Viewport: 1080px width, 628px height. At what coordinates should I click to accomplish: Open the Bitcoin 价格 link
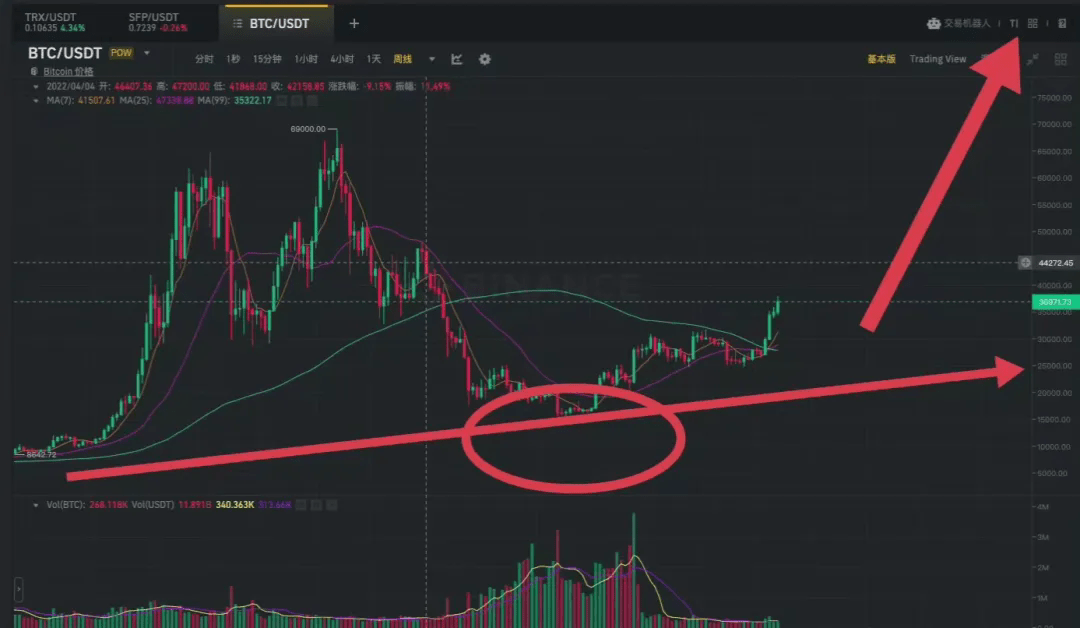(68, 72)
